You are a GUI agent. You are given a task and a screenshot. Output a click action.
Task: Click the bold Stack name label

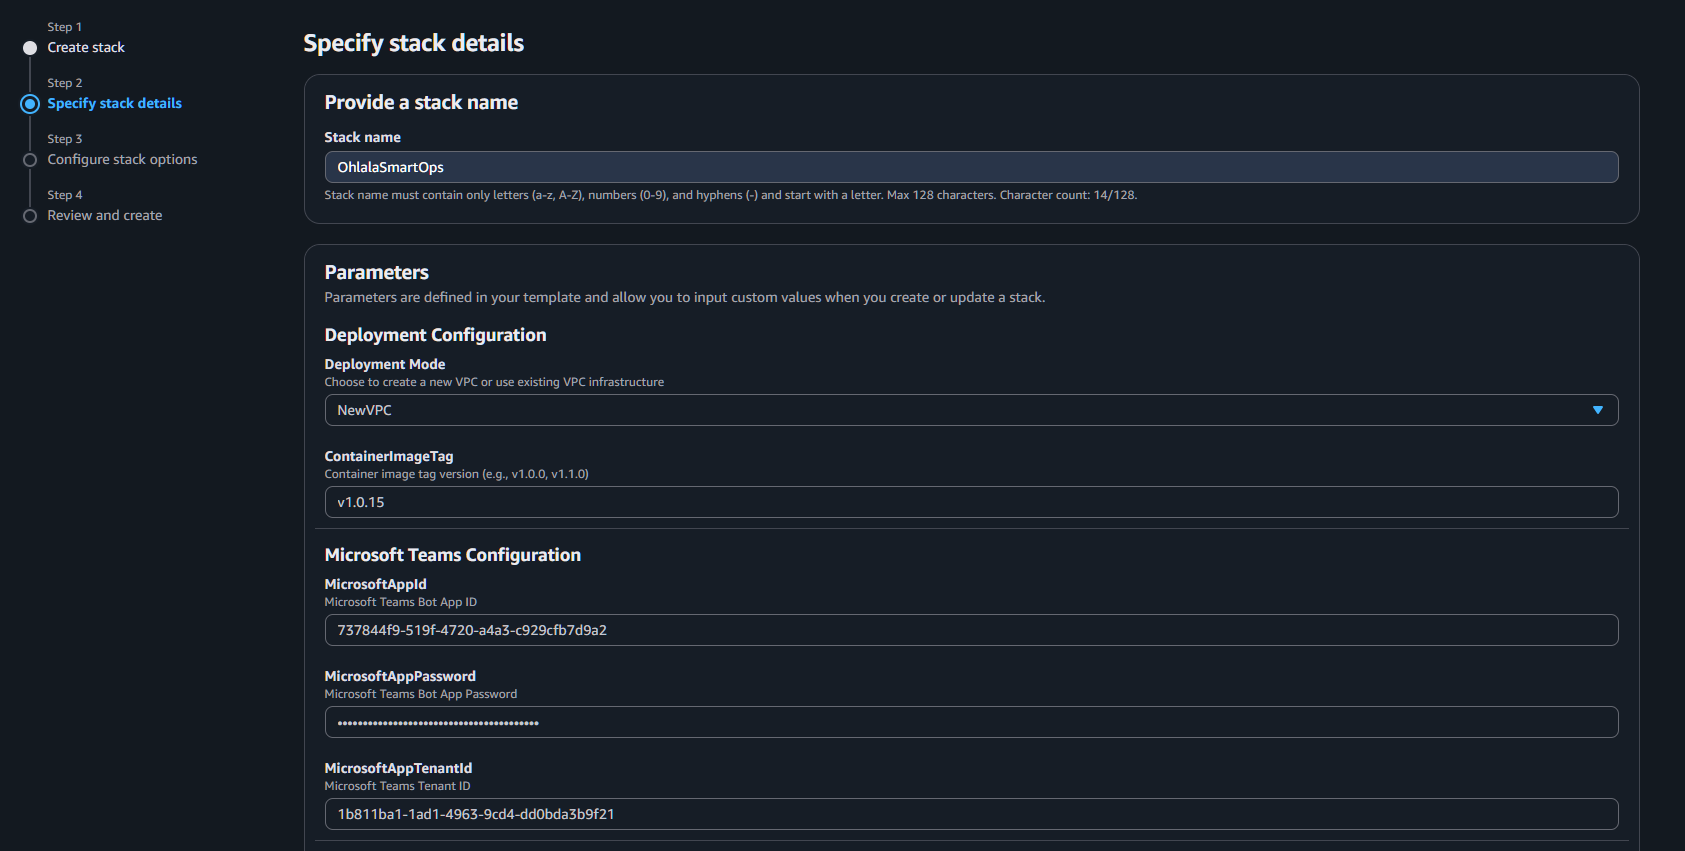pyautogui.click(x=362, y=138)
